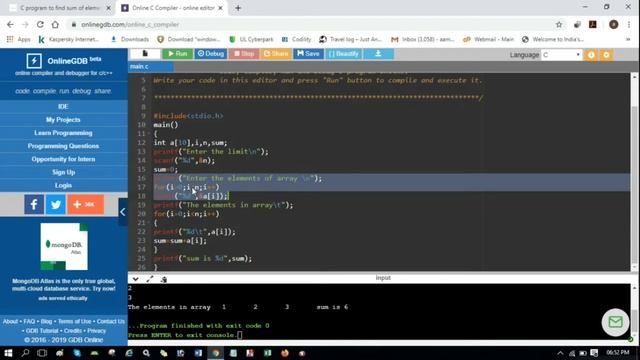Viewport: 640px width, 360px height.
Task: Click the orange plus share counter
Action: pos(85,204)
